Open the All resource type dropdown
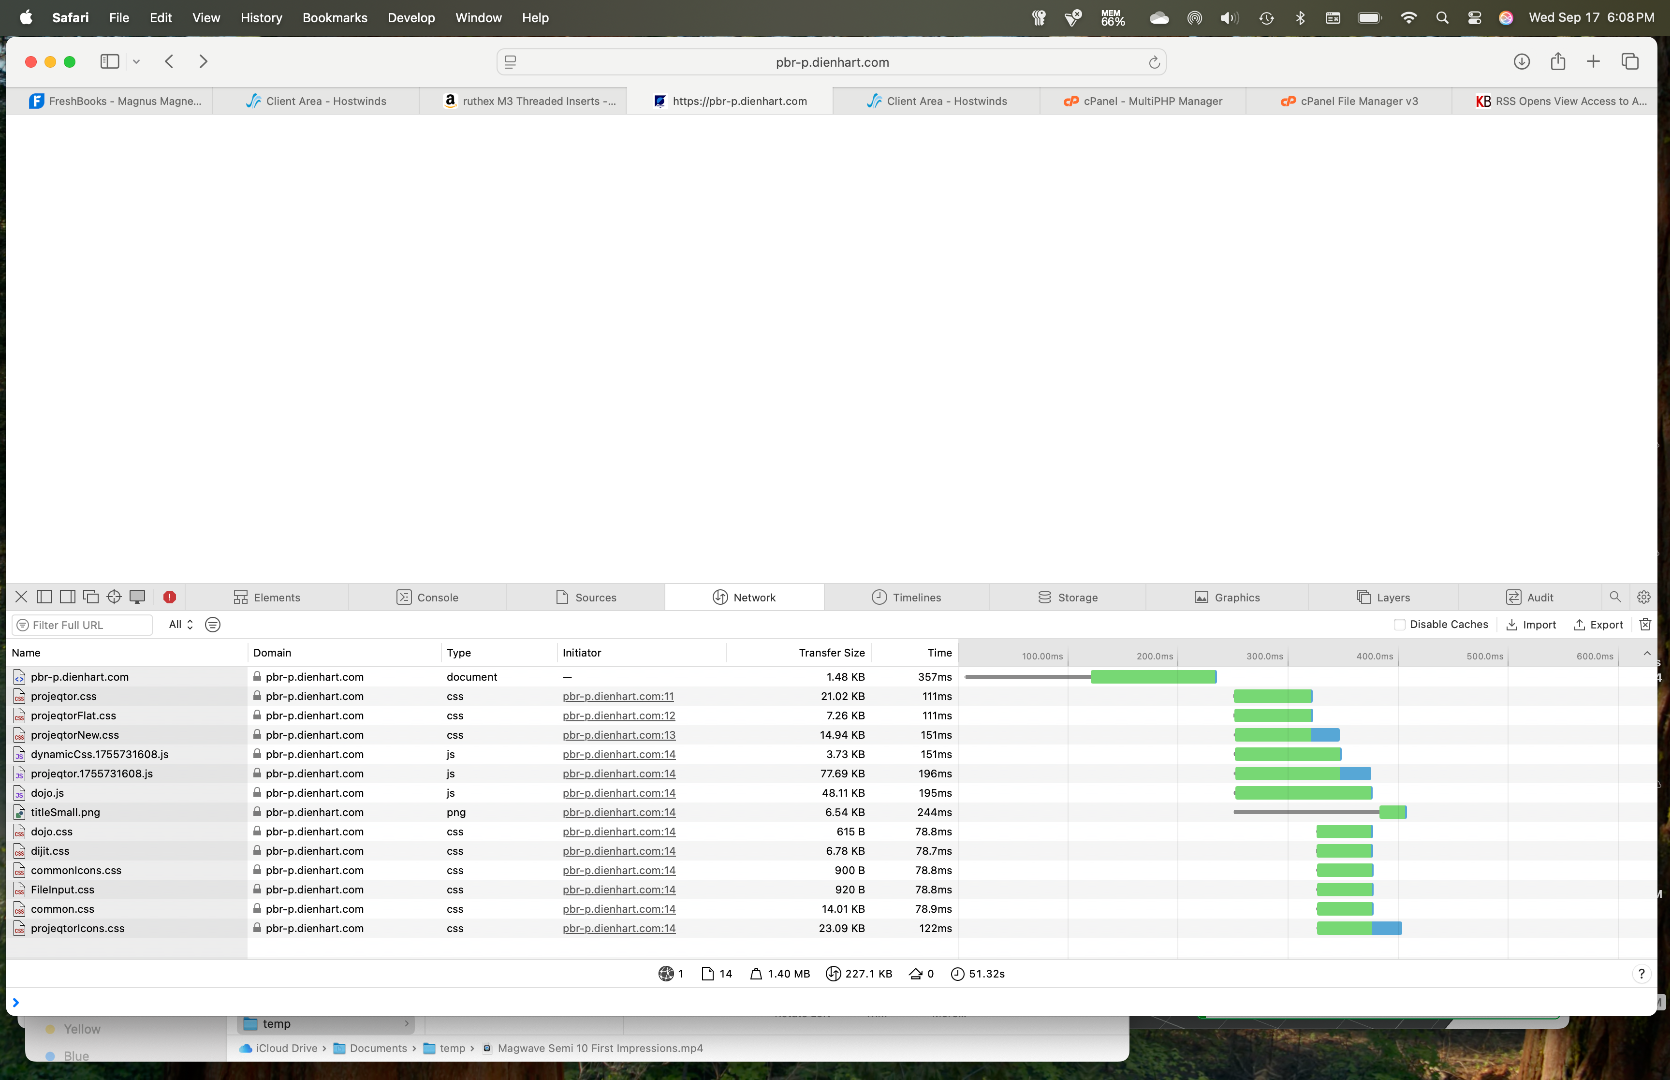 coord(181,625)
